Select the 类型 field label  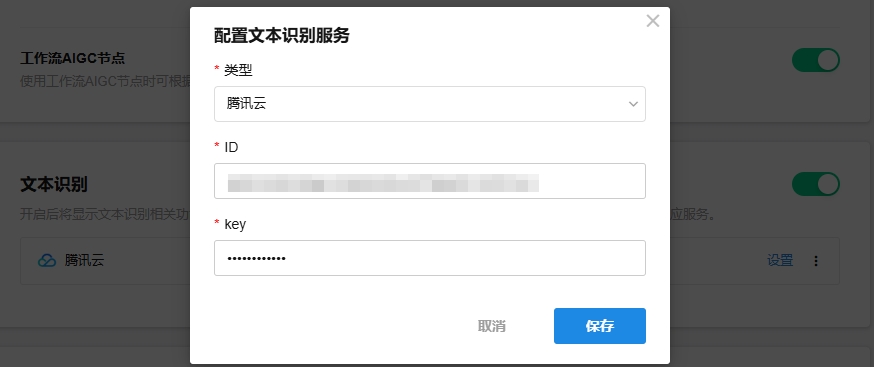239,70
